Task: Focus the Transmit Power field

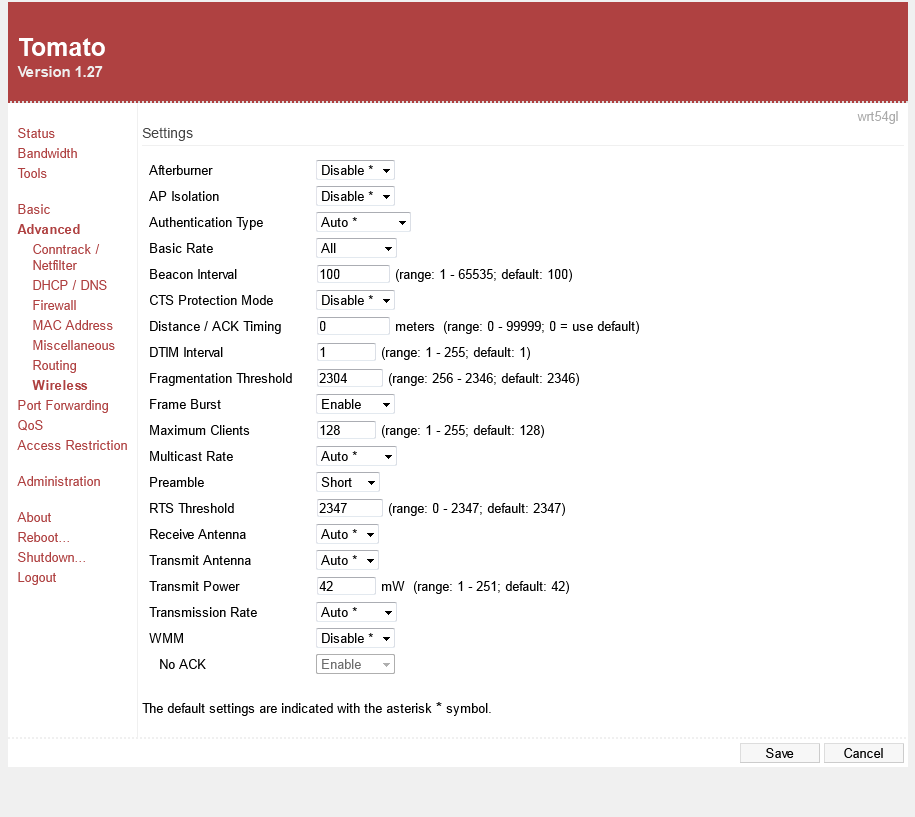Action: tap(346, 587)
